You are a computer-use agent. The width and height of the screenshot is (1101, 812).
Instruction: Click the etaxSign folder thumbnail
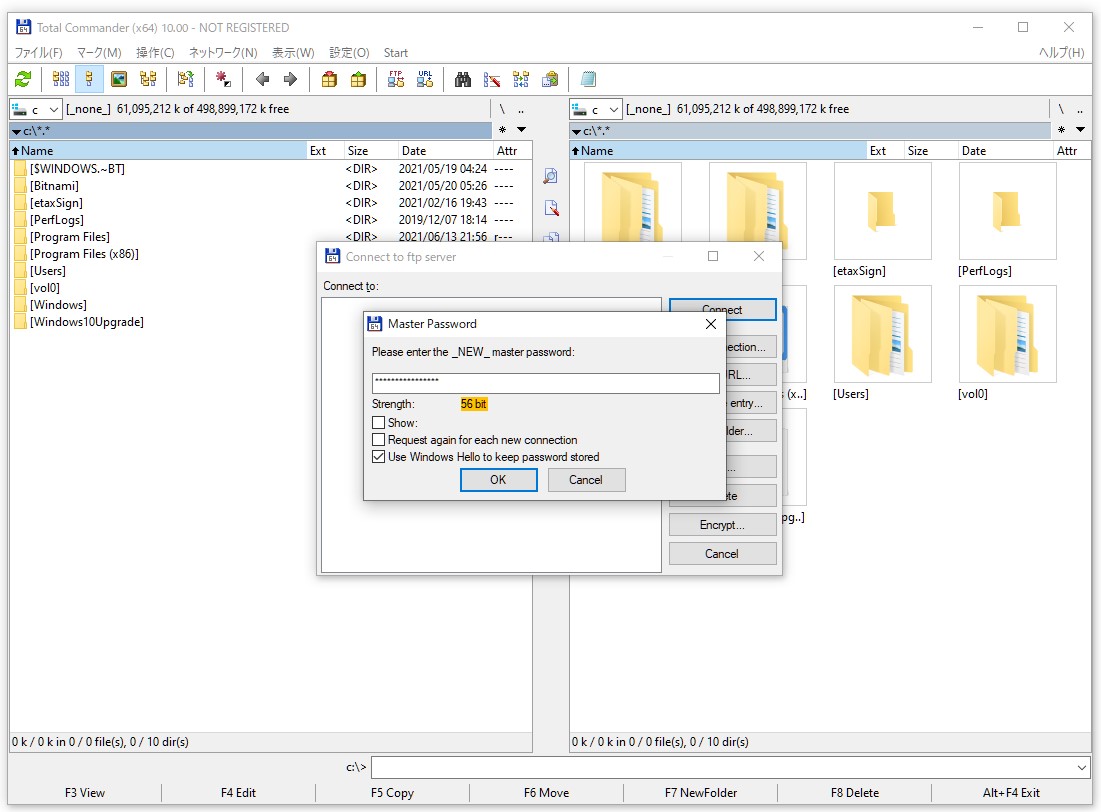click(882, 211)
